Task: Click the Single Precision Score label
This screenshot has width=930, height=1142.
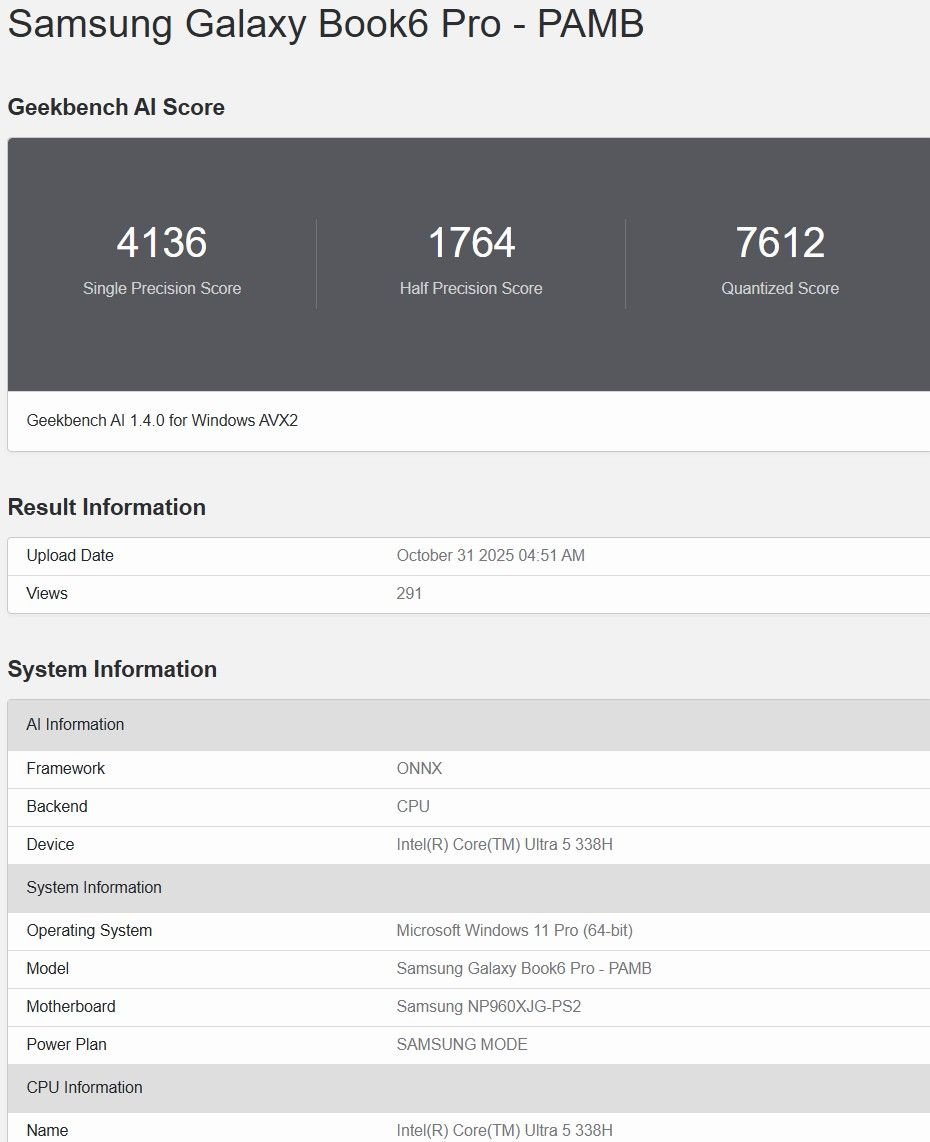Action: pos(162,288)
